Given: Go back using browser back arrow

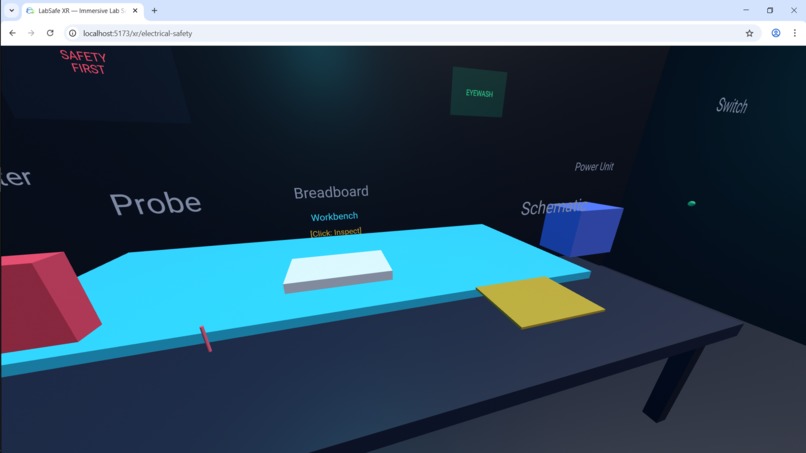Looking at the screenshot, I should 12,33.
